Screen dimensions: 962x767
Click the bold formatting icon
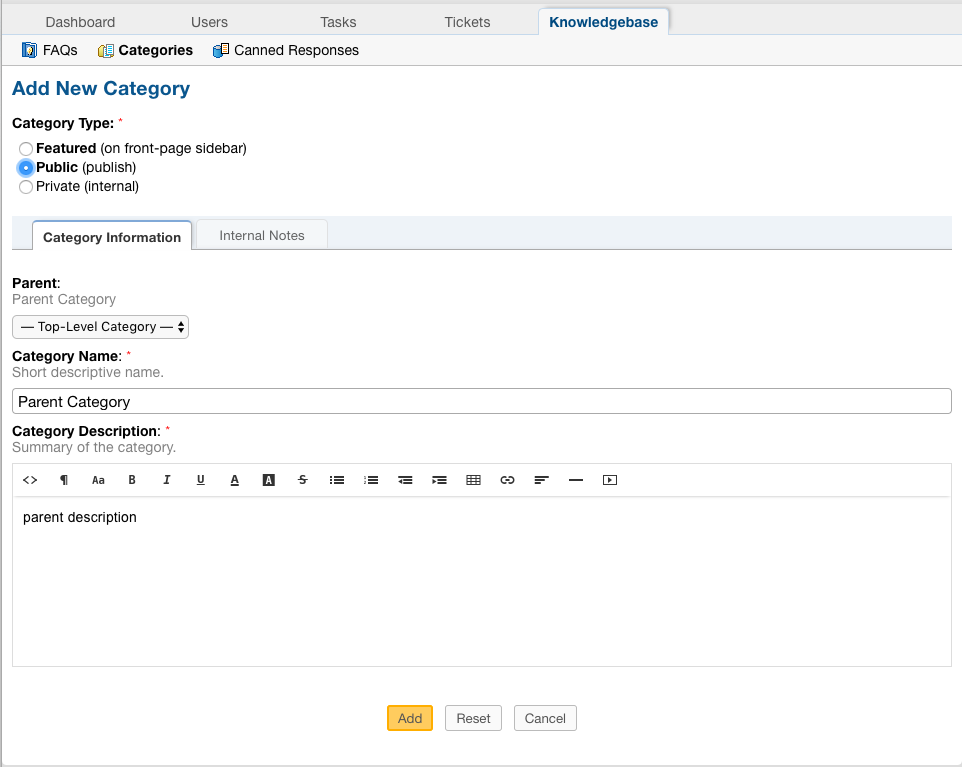point(132,480)
